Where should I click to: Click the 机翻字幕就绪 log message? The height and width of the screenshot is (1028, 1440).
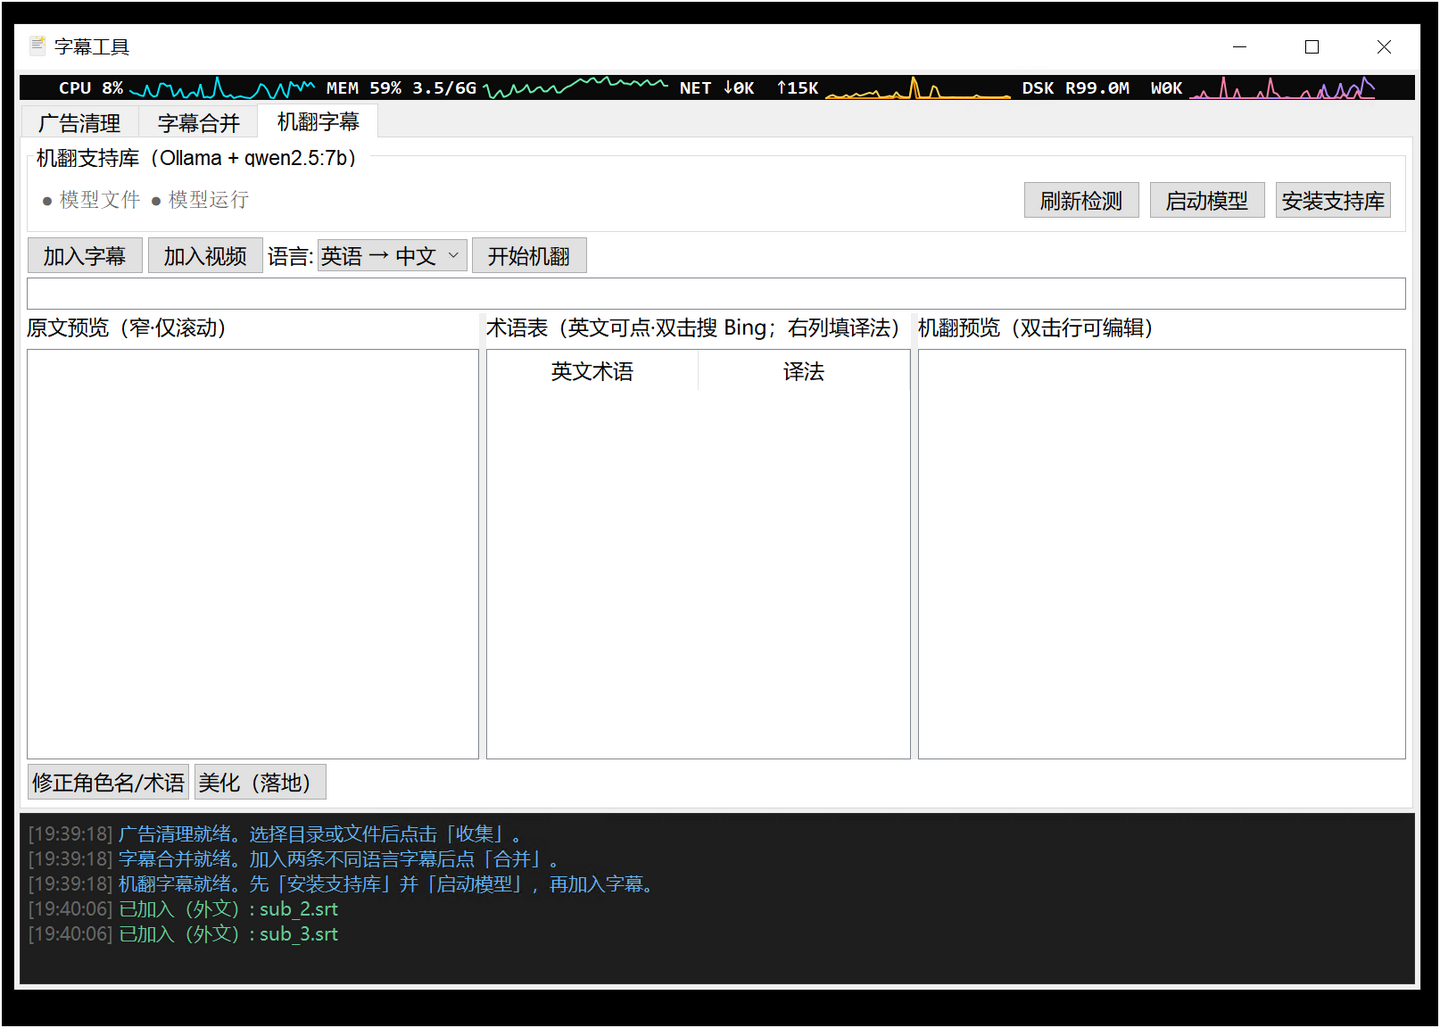[341, 884]
